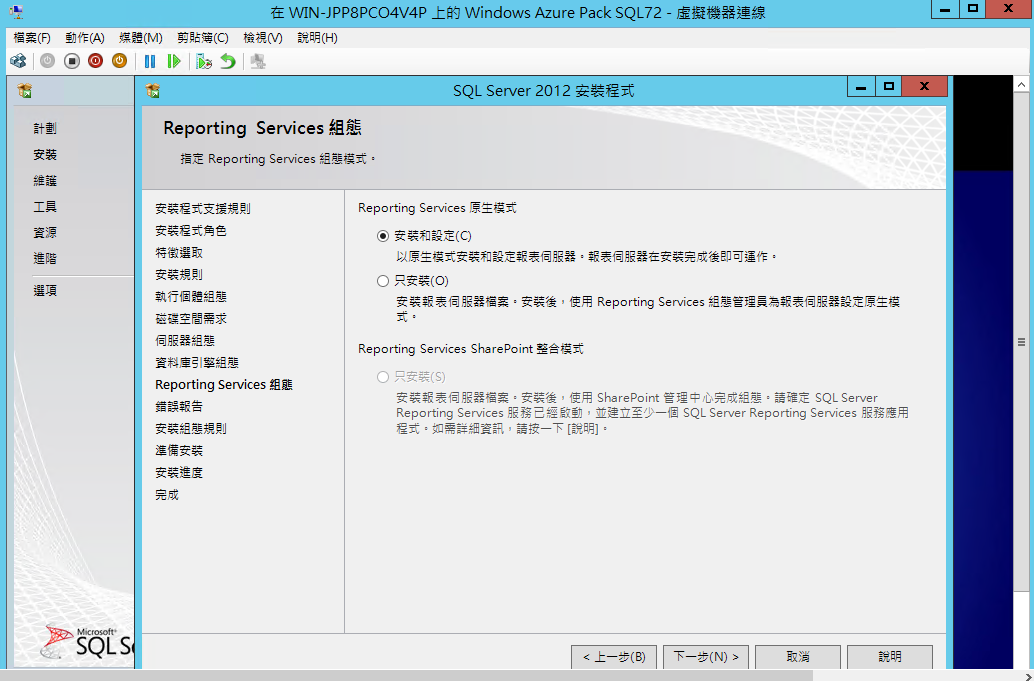1034x681 pixels.
Task: Click the disabled SharePoint 只安裝(S) radio button
Action: 382,377
